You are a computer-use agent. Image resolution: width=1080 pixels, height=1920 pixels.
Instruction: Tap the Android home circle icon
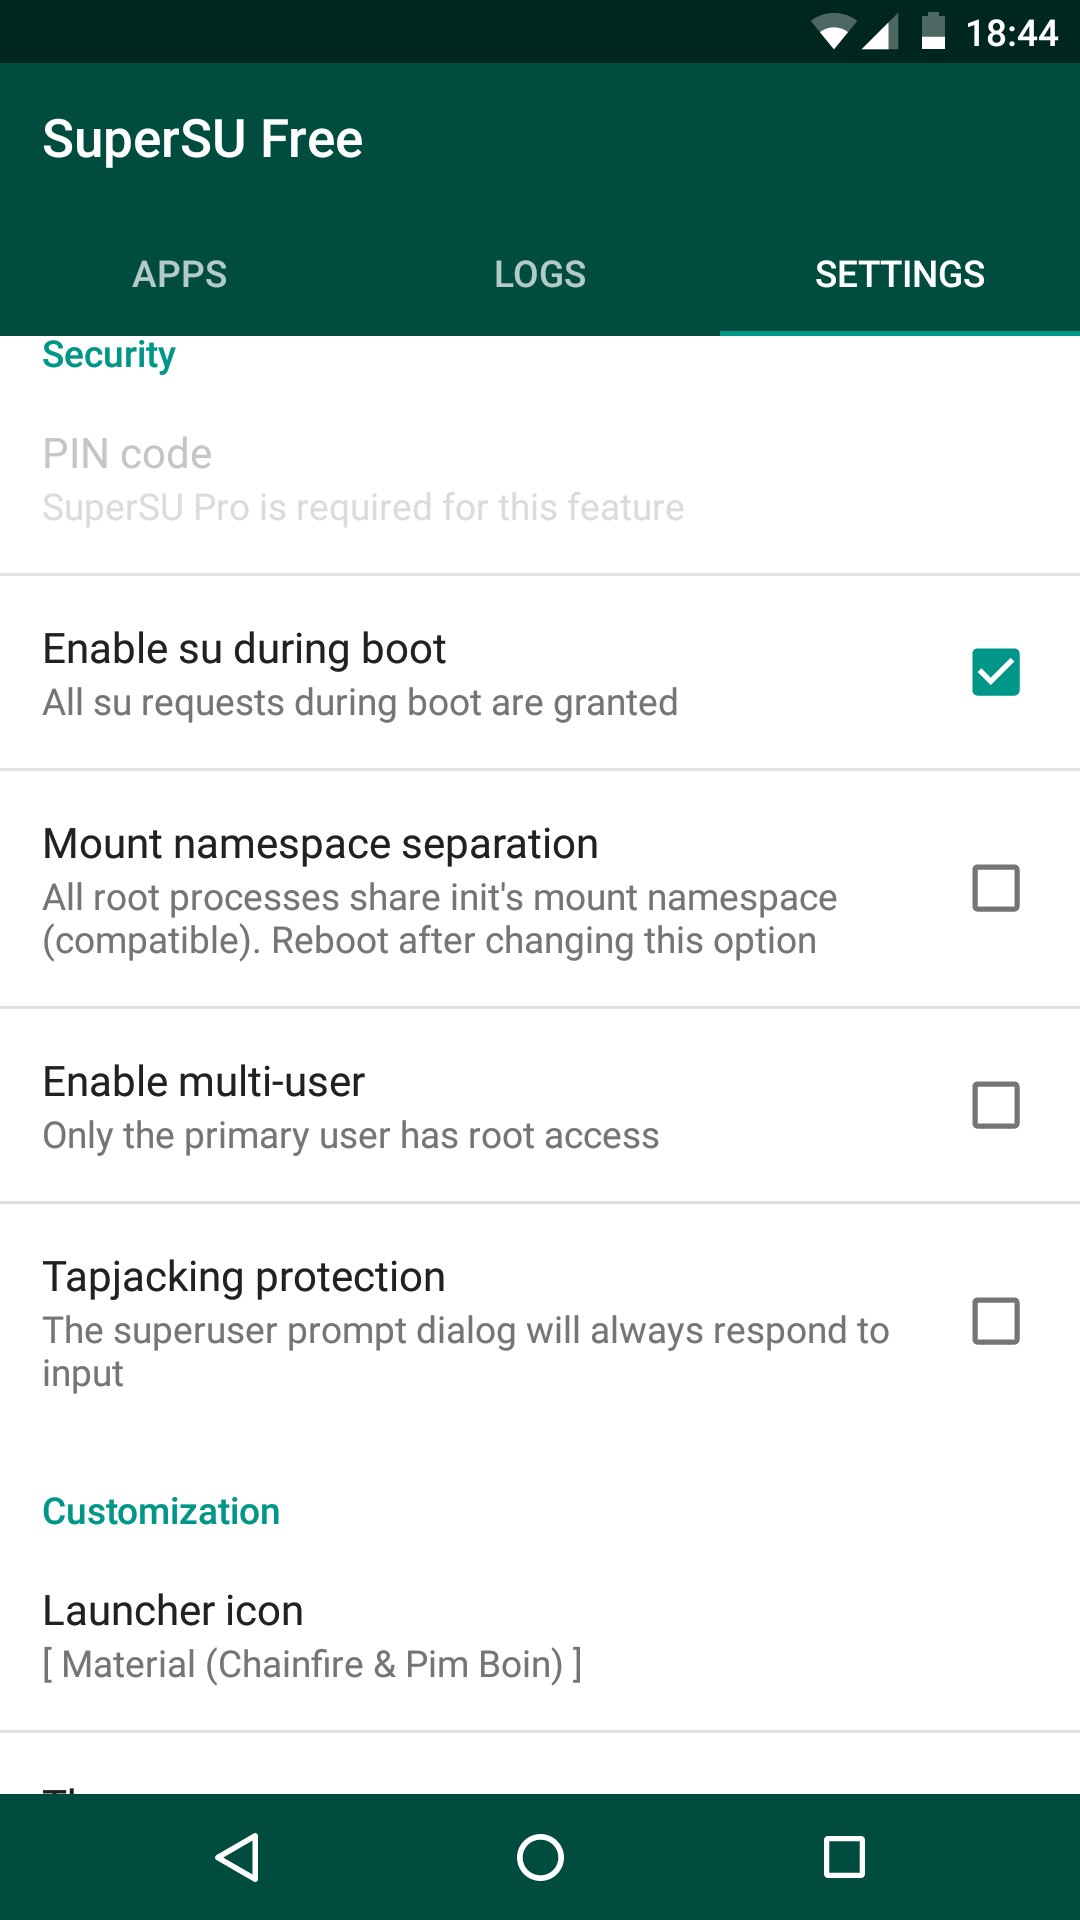(540, 1857)
